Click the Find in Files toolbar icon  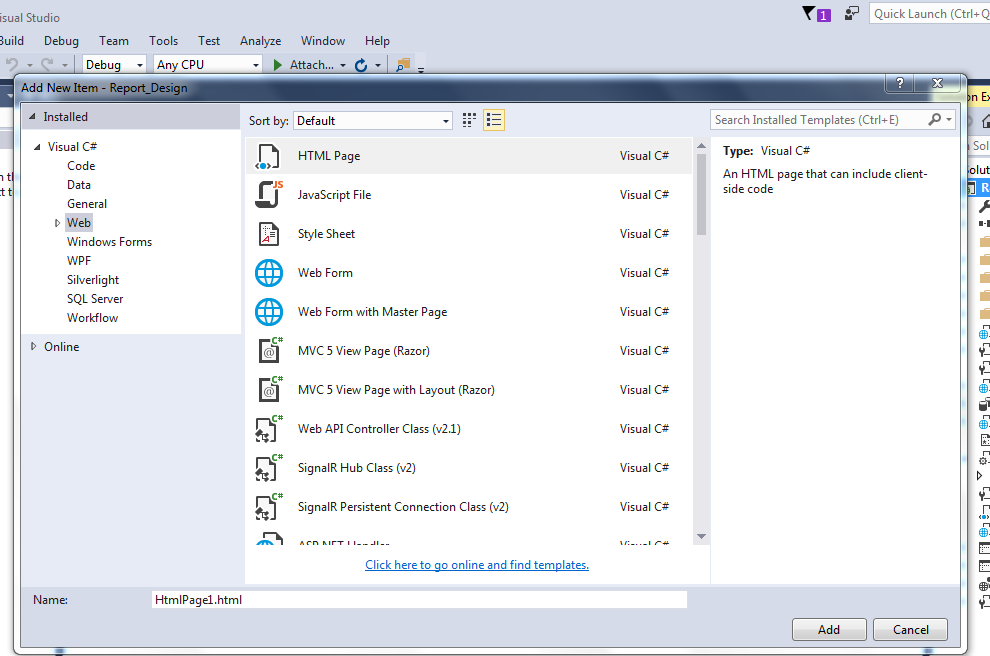[x=403, y=64]
